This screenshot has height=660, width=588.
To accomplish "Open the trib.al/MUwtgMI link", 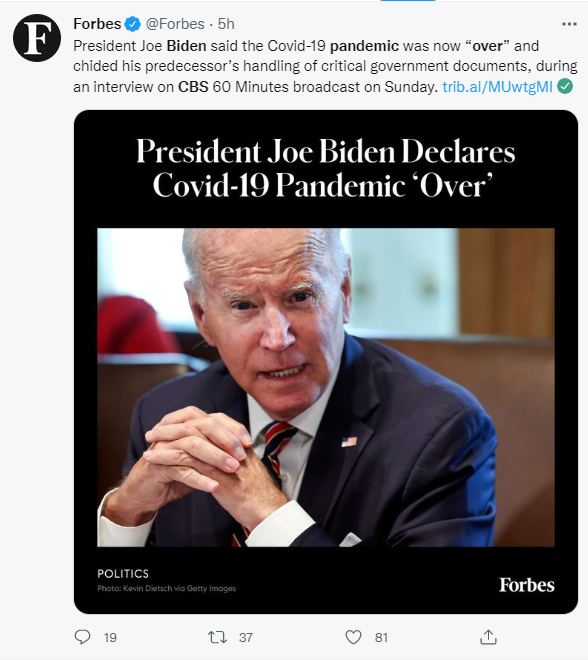I will [x=497, y=87].
